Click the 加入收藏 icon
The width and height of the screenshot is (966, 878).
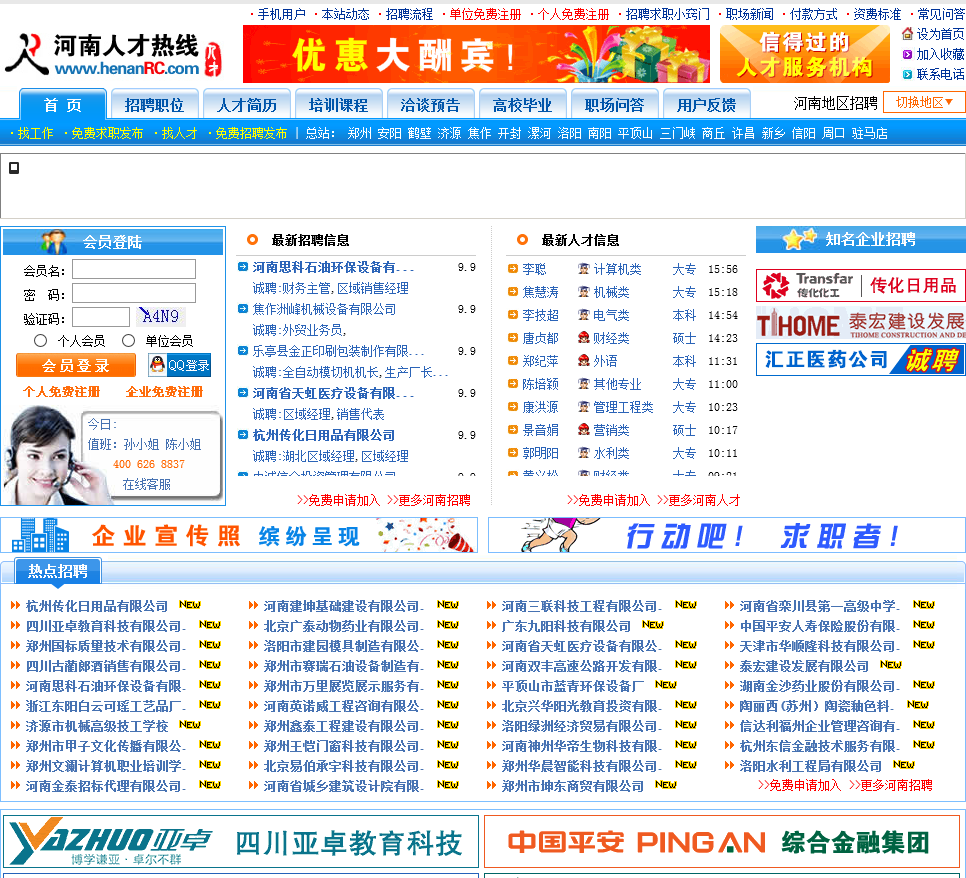(x=907, y=54)
